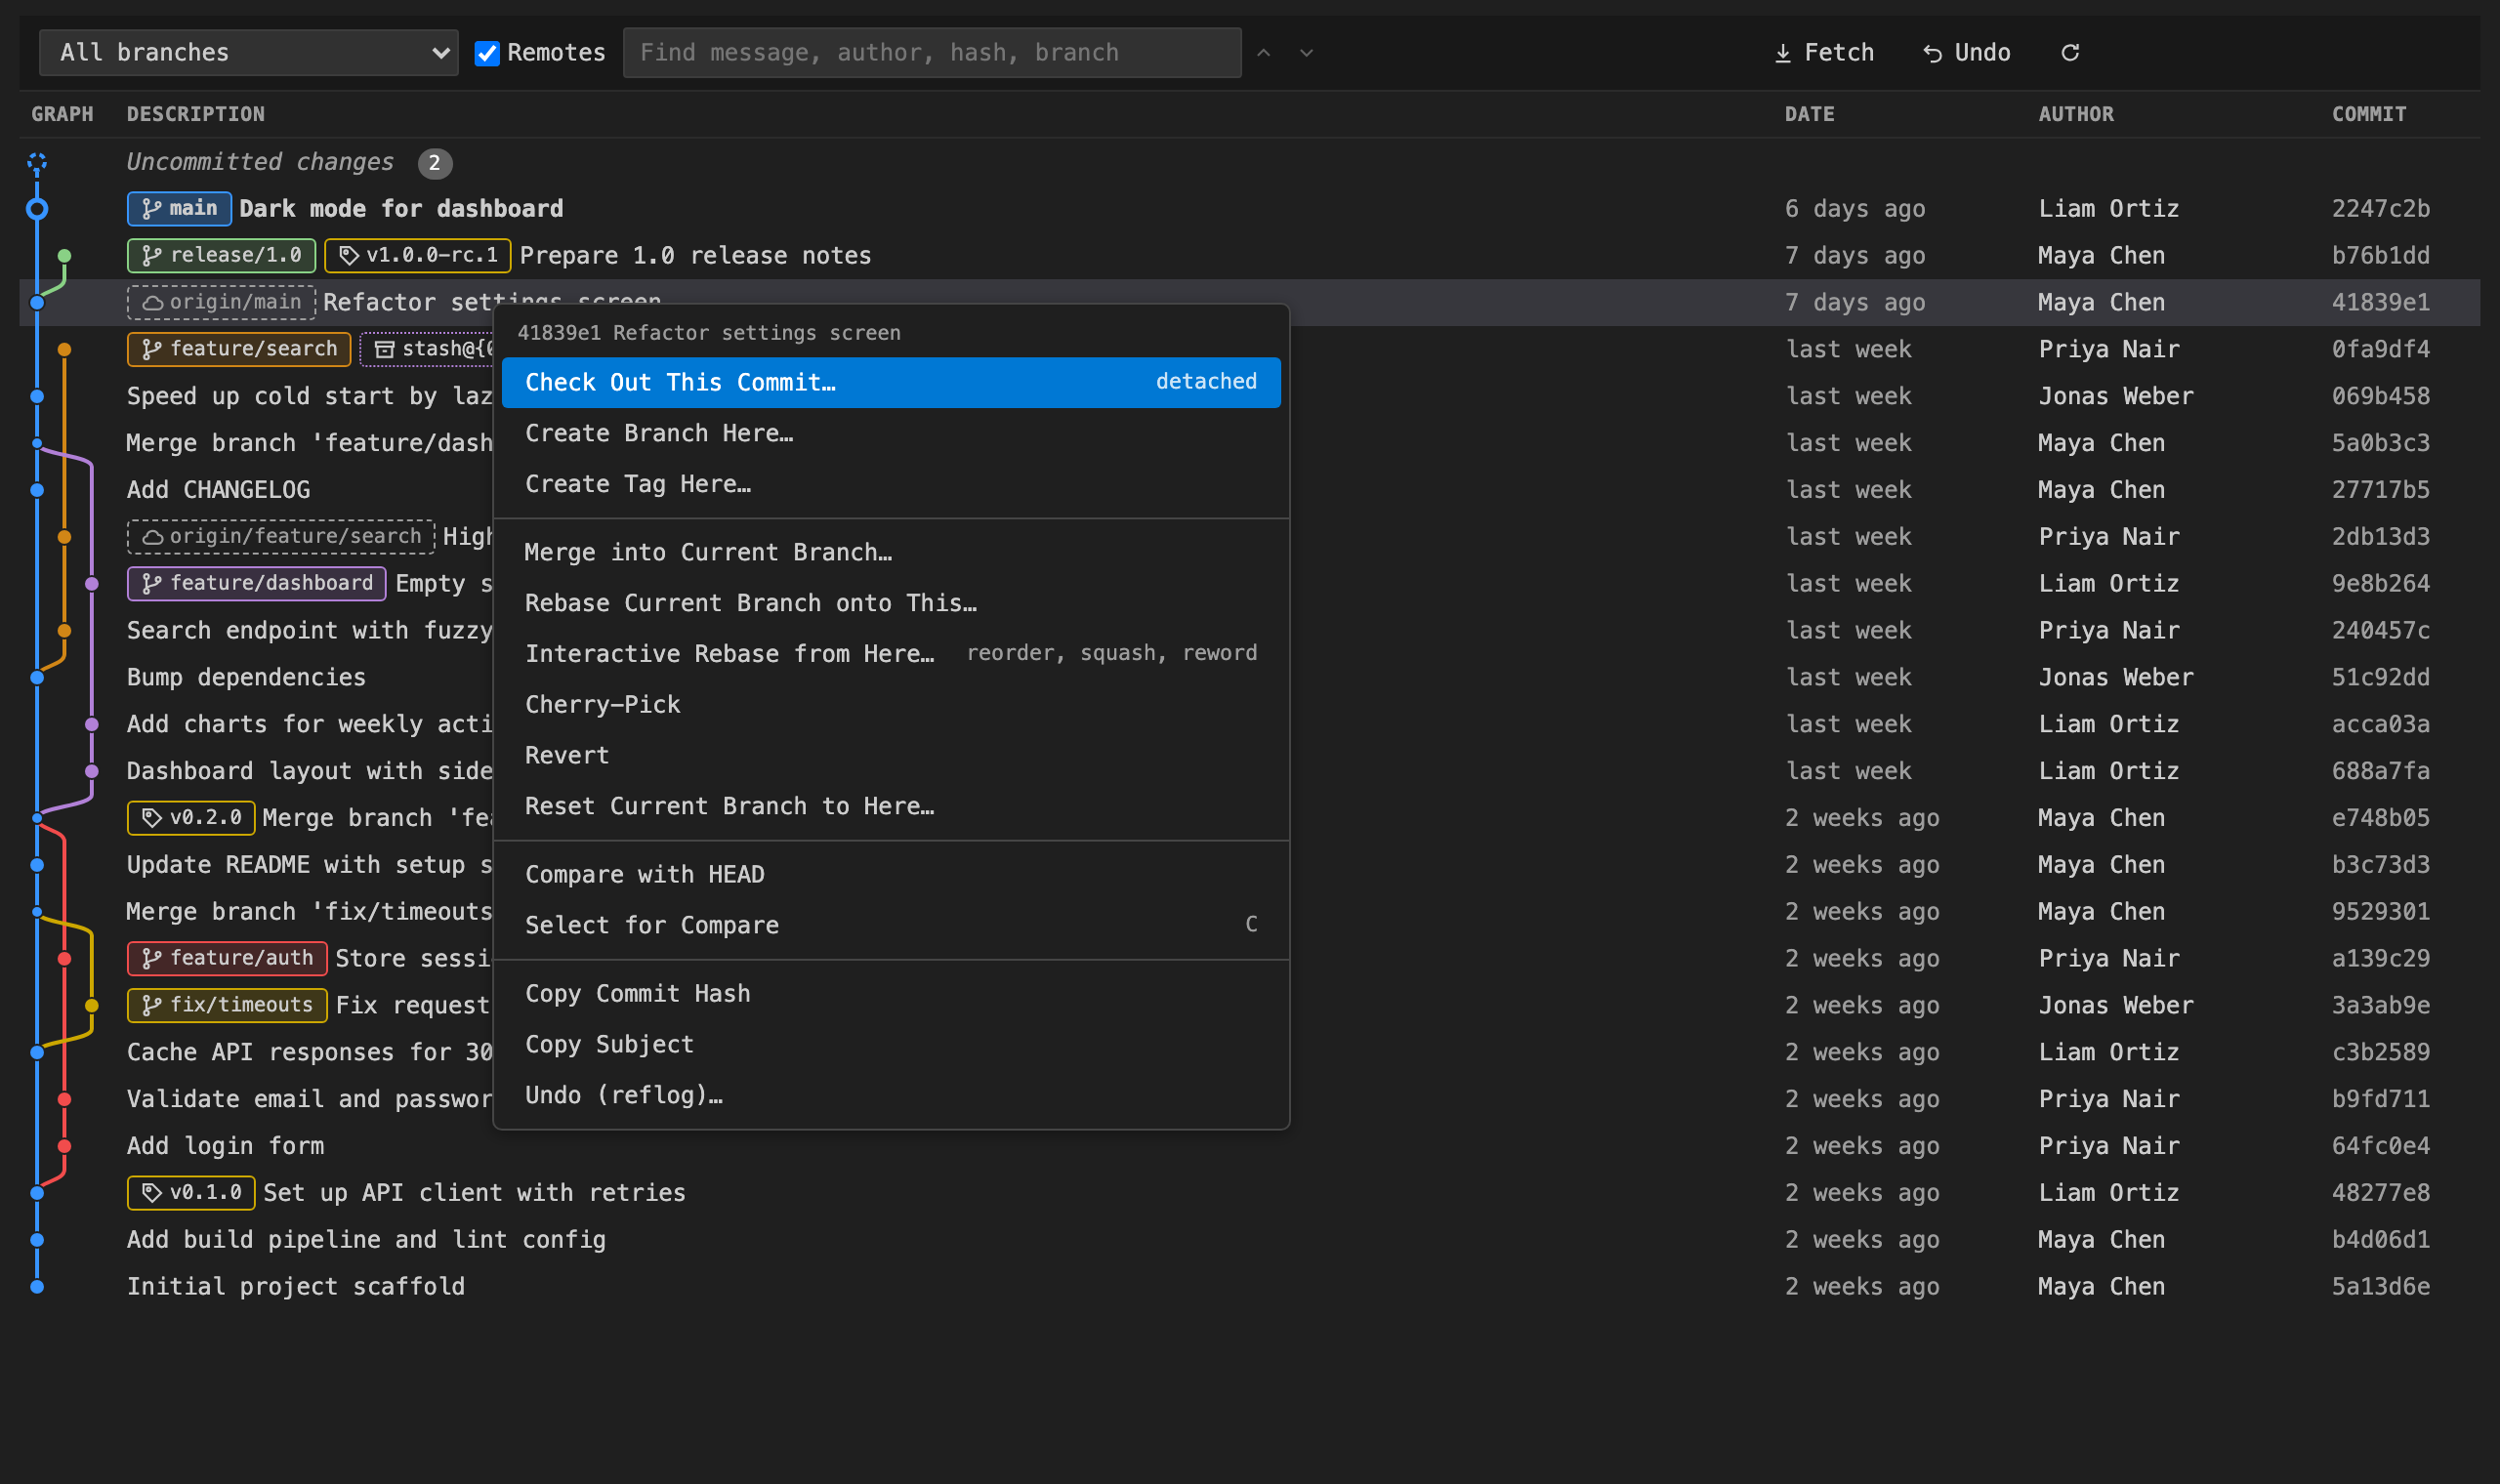Image resolution: width=2500 pixels, height=1484 pixels.
Task: Choose Interactive Rebase from Here
Action: (x=891, y=654)
